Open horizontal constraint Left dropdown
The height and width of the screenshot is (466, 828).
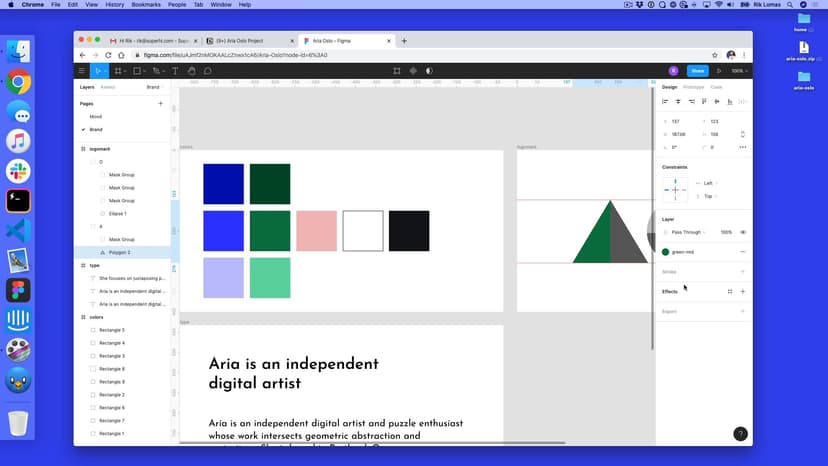tap(708, 183)
